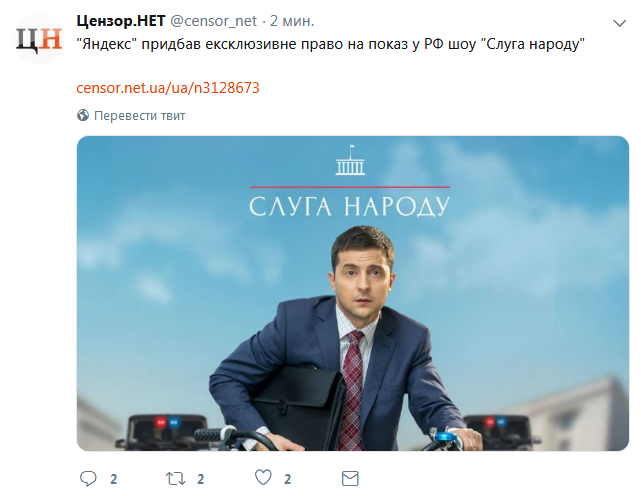Like the tweet with heart icon

click(263, 478)
